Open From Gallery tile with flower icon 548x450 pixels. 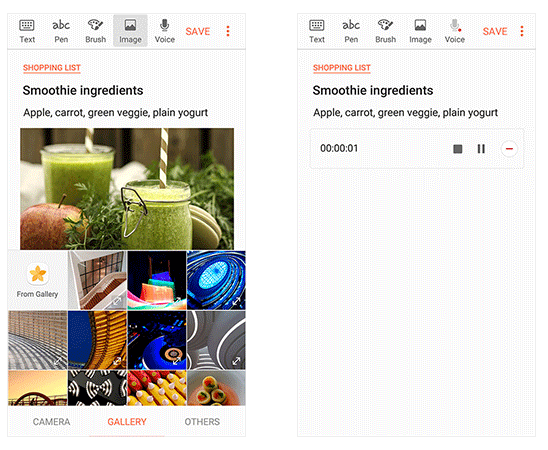37,280
